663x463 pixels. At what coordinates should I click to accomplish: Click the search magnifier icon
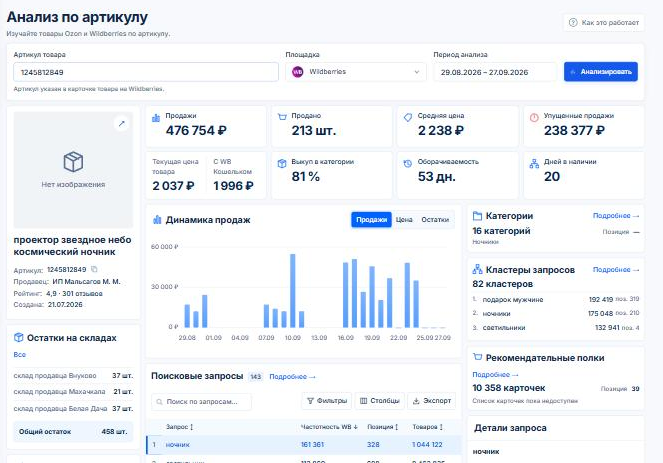(x=159, y=402)
